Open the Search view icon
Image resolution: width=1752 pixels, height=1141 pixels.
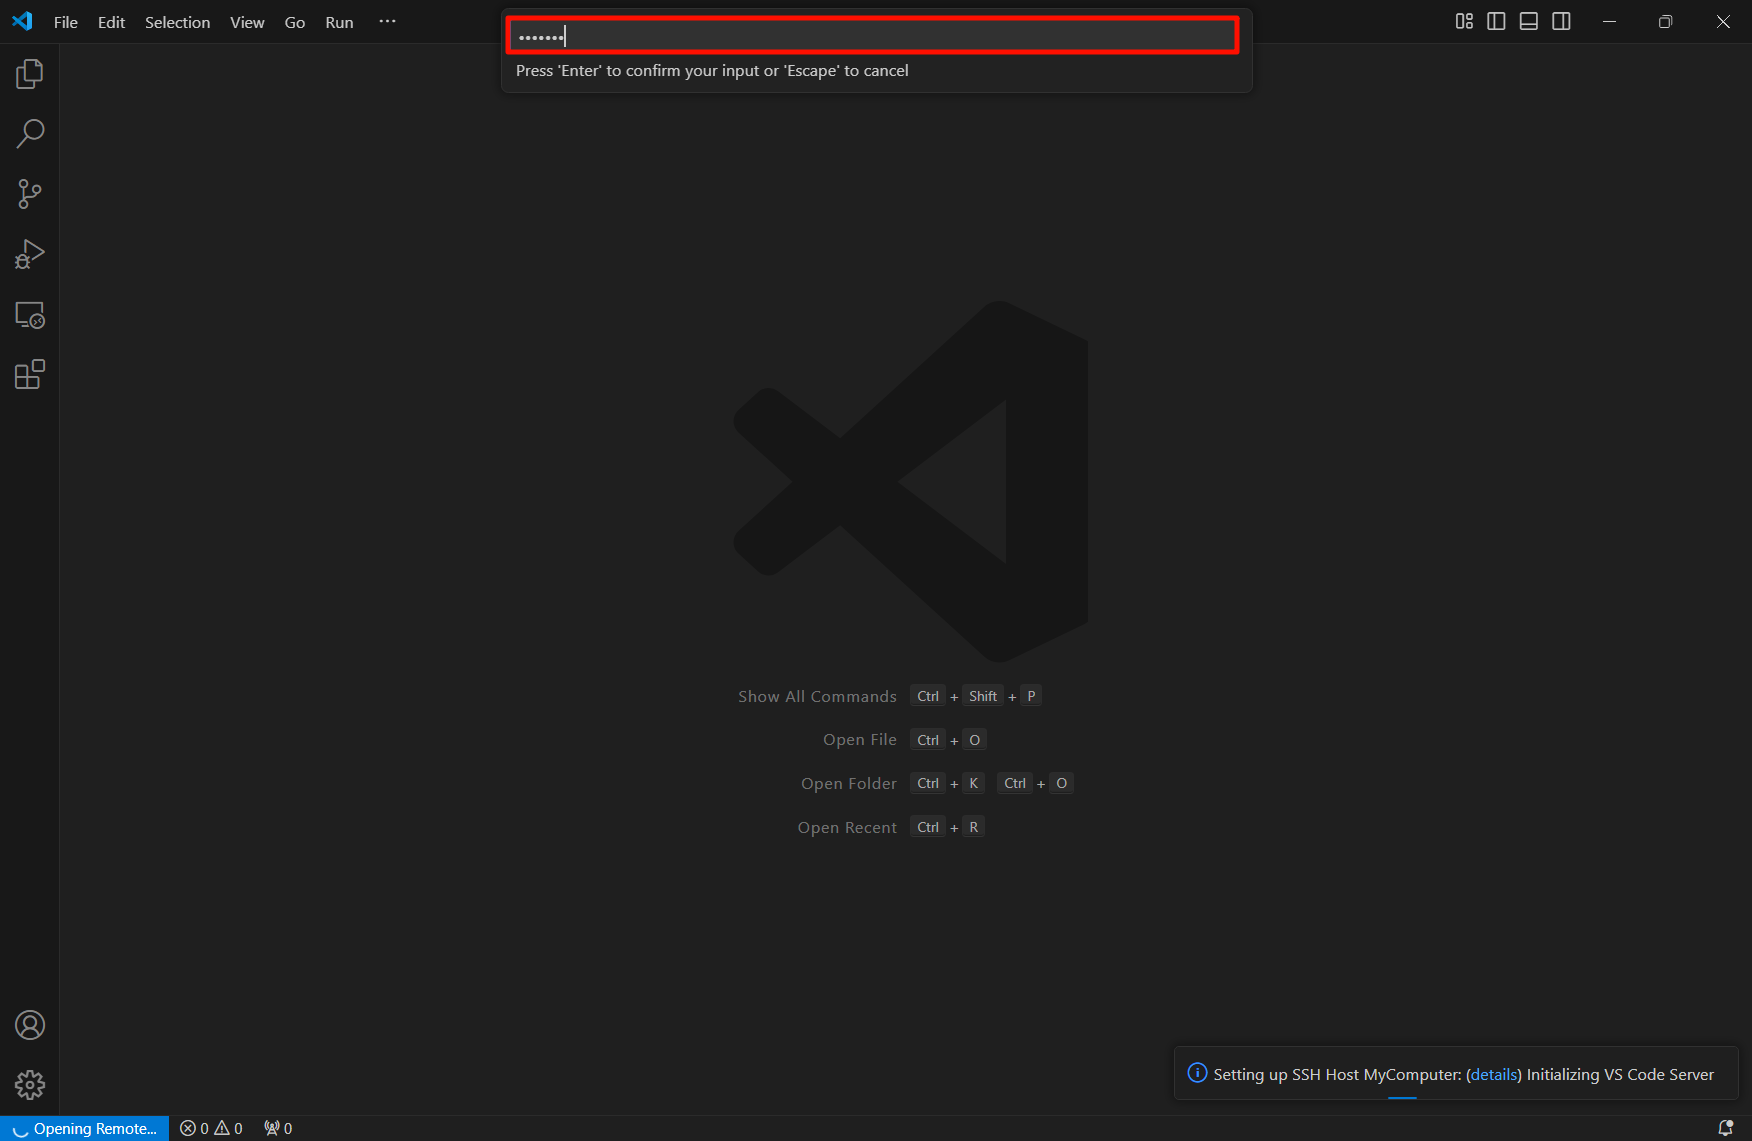(30, 134)
